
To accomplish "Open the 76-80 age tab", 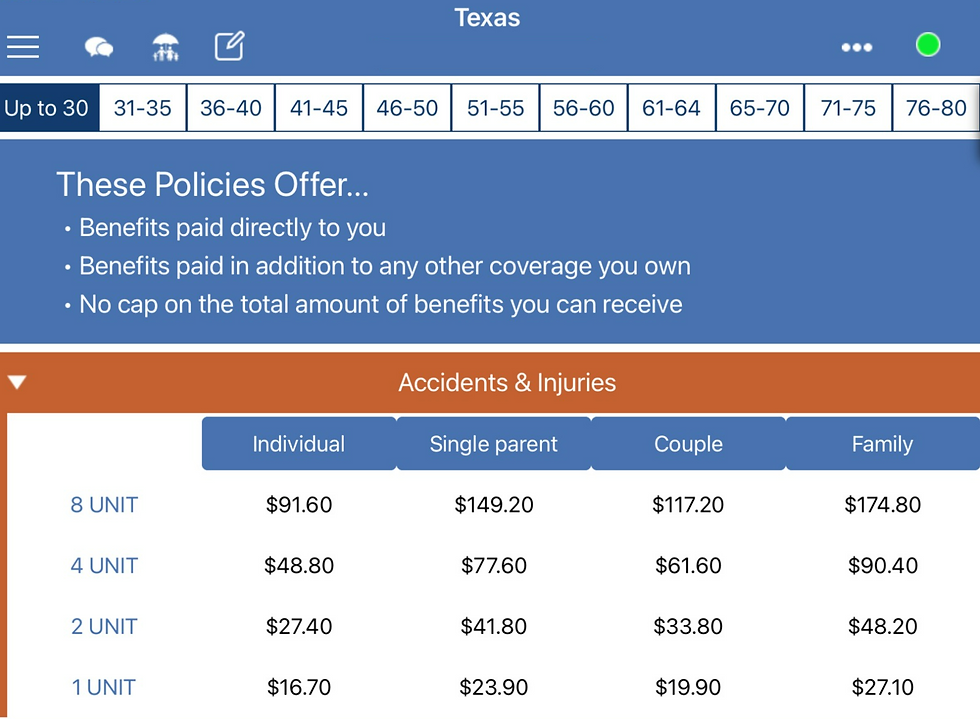I will (936, 108).
